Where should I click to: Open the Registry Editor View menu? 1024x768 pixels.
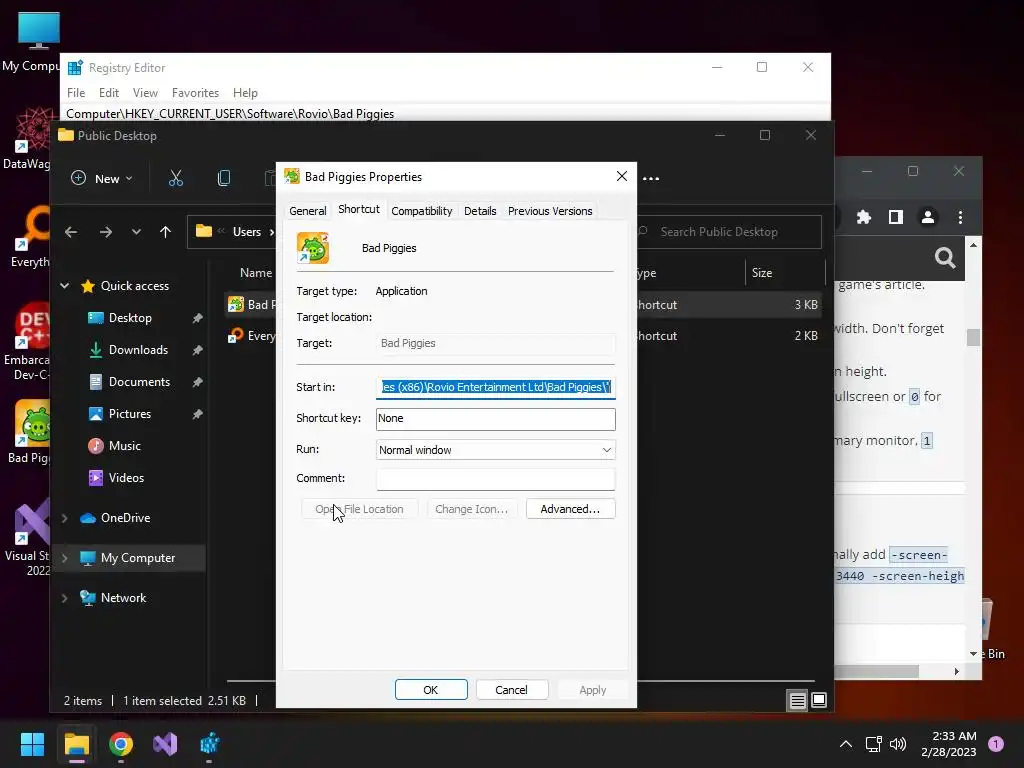pos(145,93)
